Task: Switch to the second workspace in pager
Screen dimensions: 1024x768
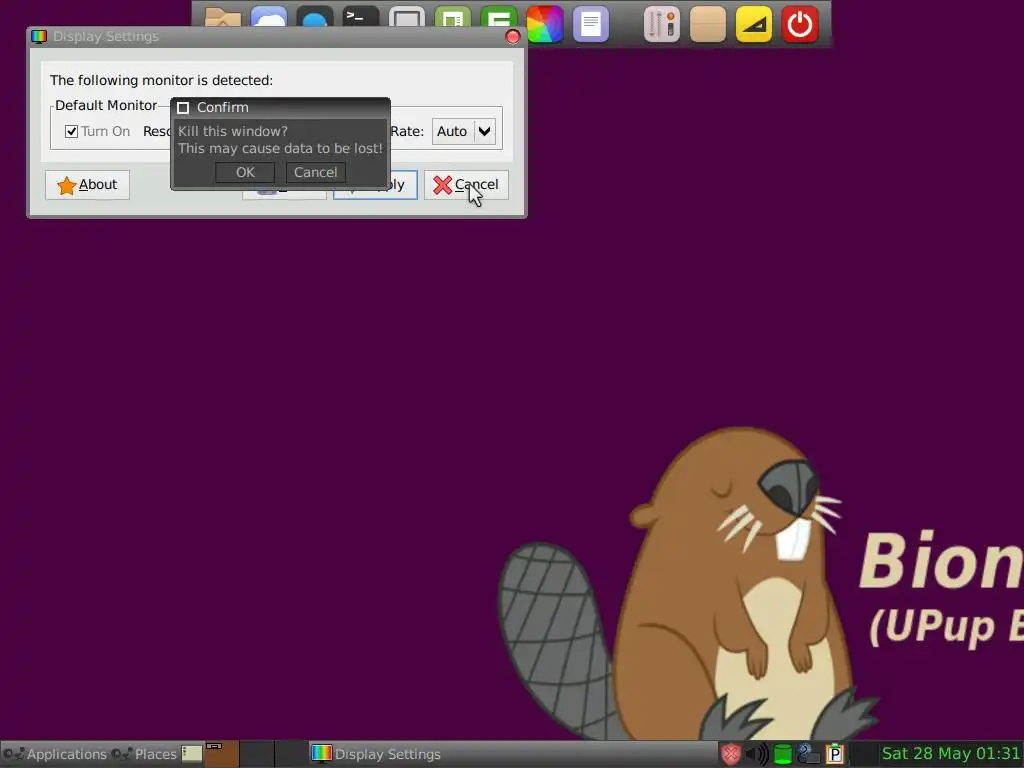Action: (257, 754)
